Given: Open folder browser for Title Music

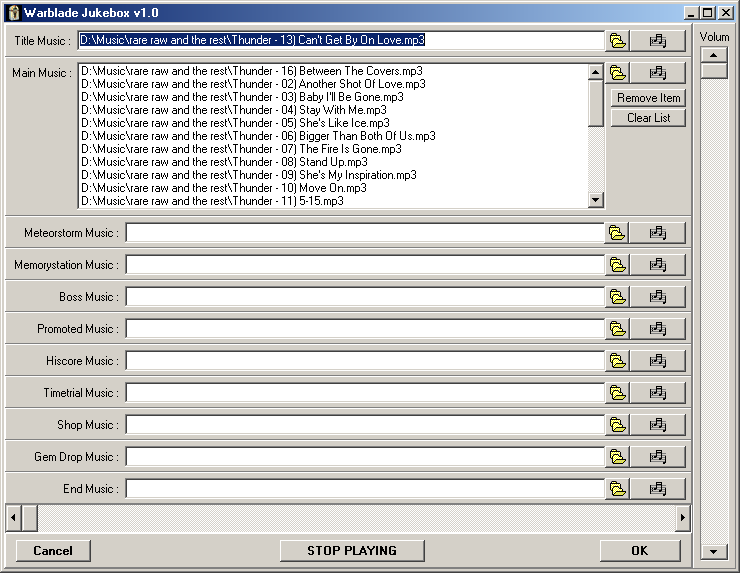Looking at the screenshot, I should point(618,41).
